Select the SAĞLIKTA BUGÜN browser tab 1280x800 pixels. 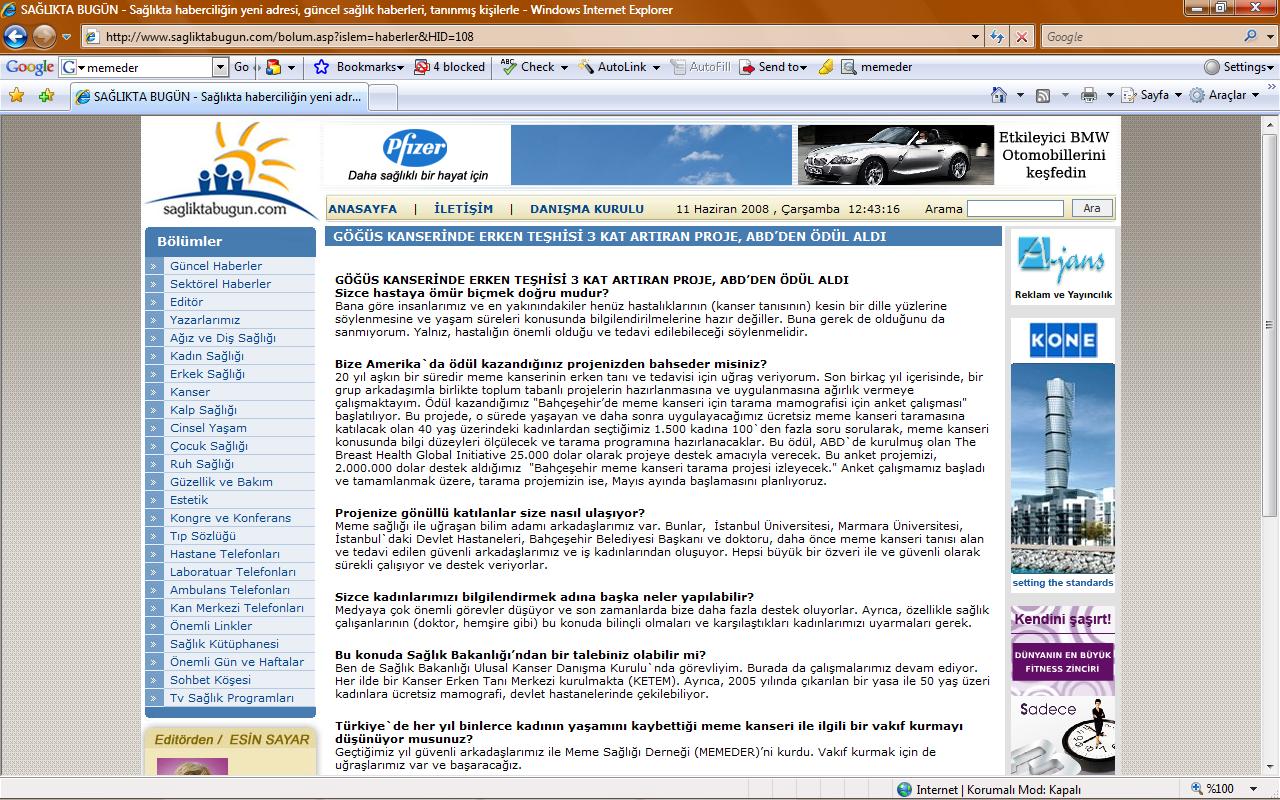coord(218,97)
